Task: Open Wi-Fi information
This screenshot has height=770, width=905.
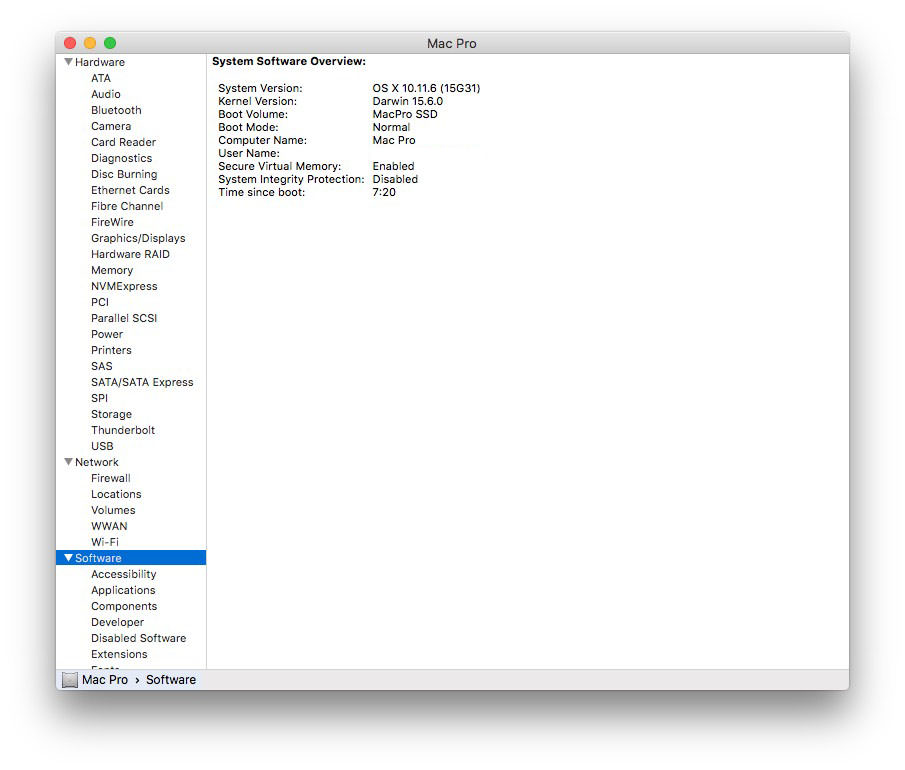Action: pos(105,542)
